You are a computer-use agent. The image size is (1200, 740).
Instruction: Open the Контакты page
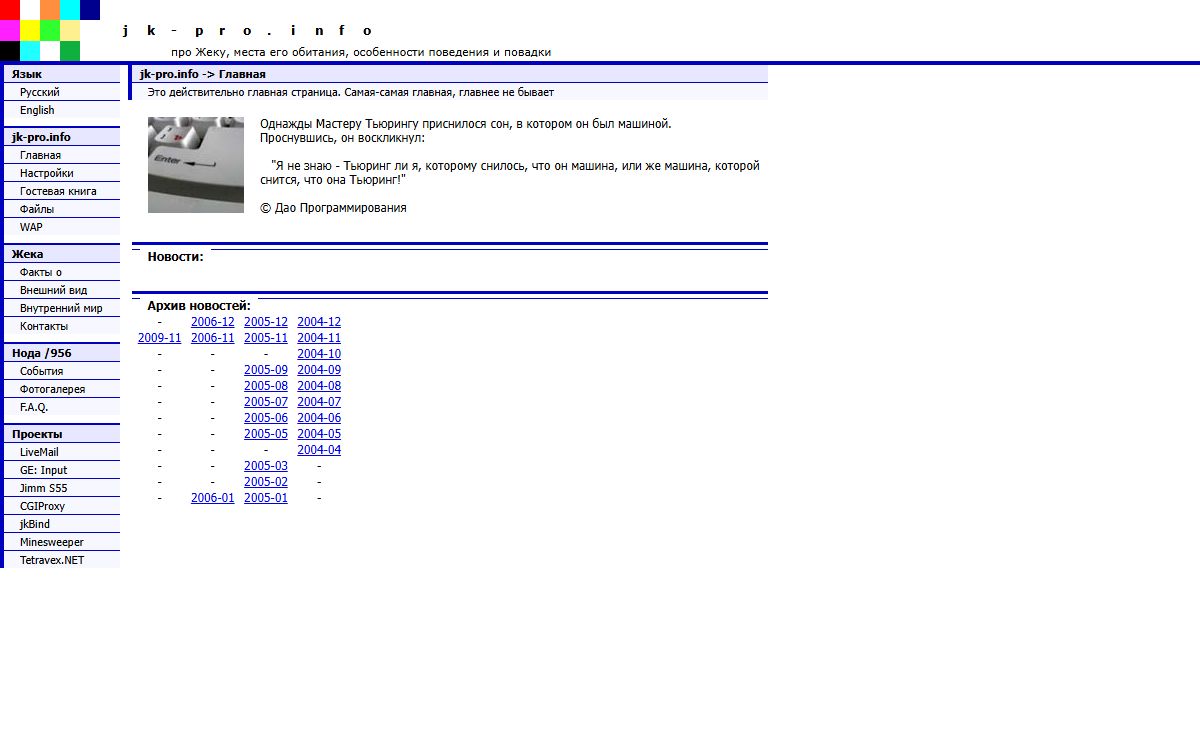(44, 326)
